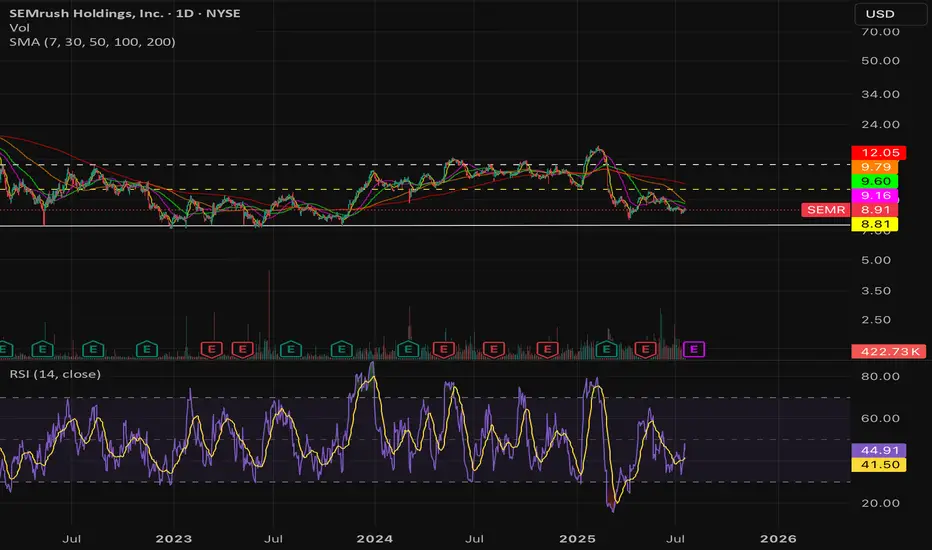Image resolution: width=932 pixels, height=550 pixels.
Task: Click the yellow 41.50 RSI average label
Action: click(879, 464)
